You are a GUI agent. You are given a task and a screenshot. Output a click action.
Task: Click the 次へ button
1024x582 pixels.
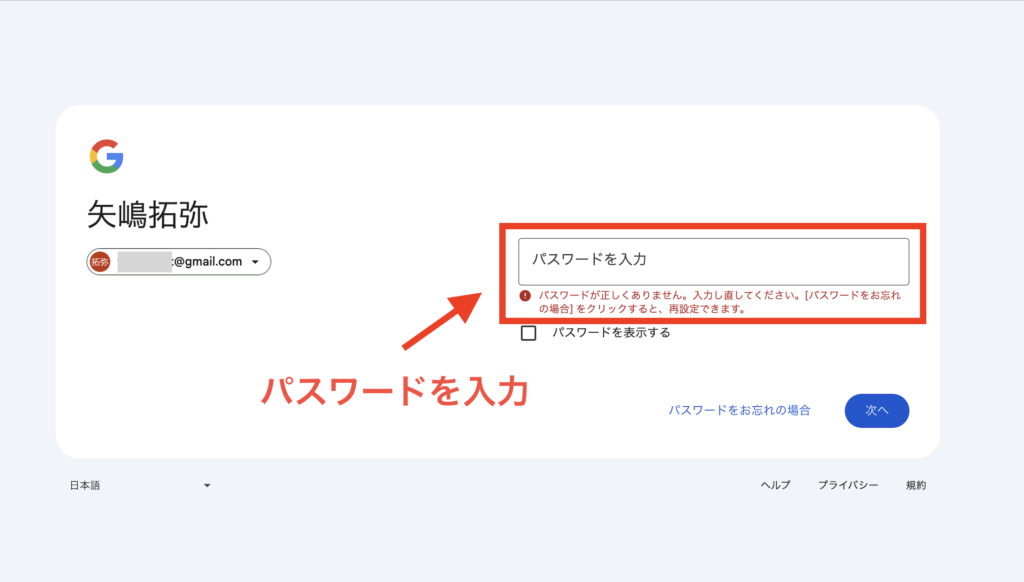(876, 411)
